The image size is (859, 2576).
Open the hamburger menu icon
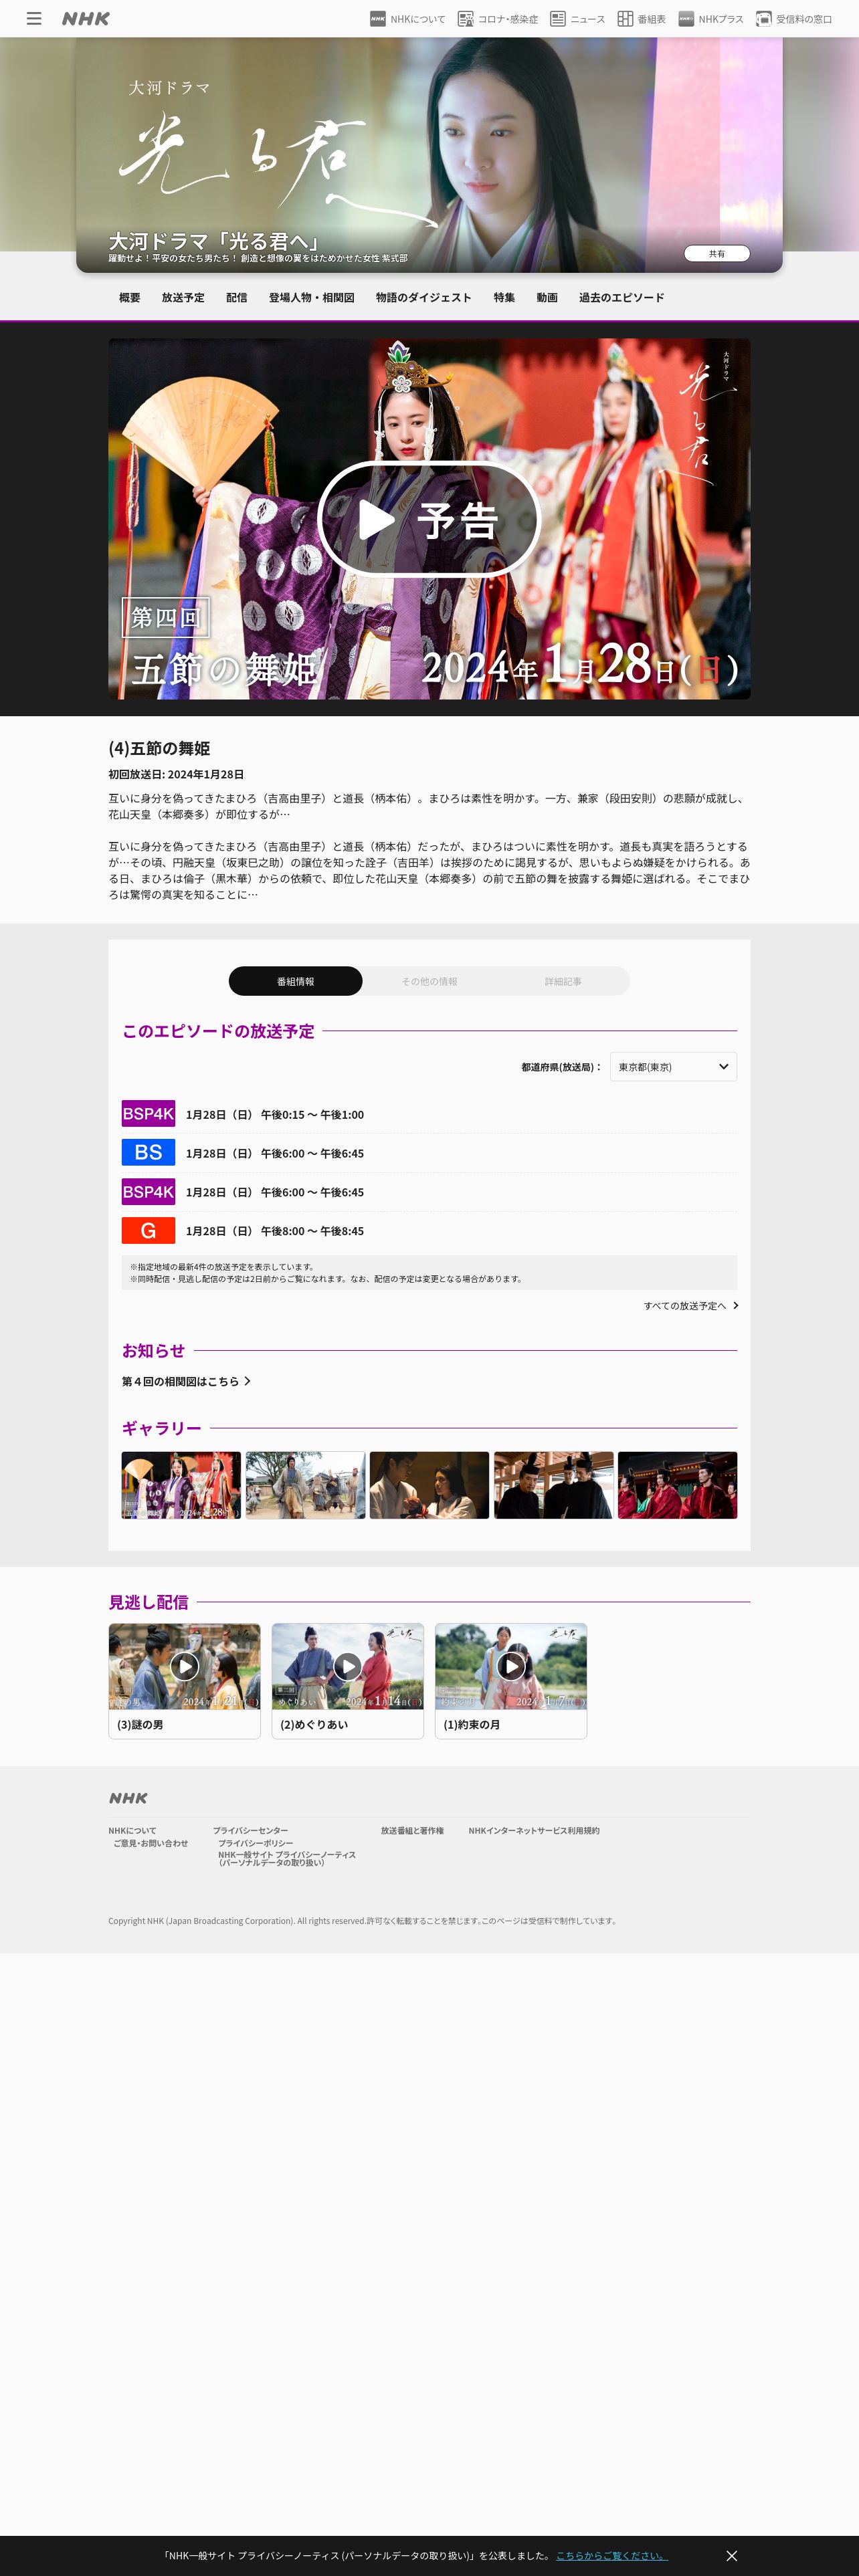pos(34,18)
